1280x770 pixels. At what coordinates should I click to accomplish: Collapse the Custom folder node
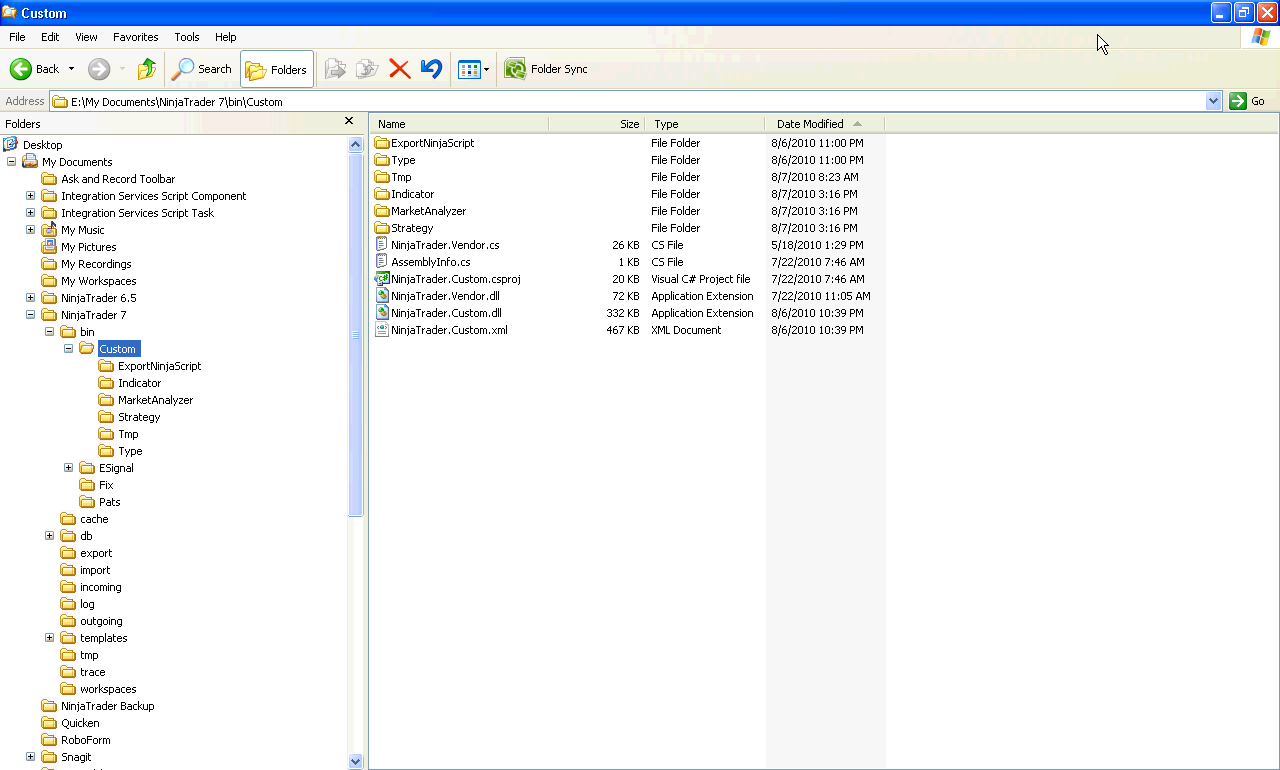(x=69, y=349)
